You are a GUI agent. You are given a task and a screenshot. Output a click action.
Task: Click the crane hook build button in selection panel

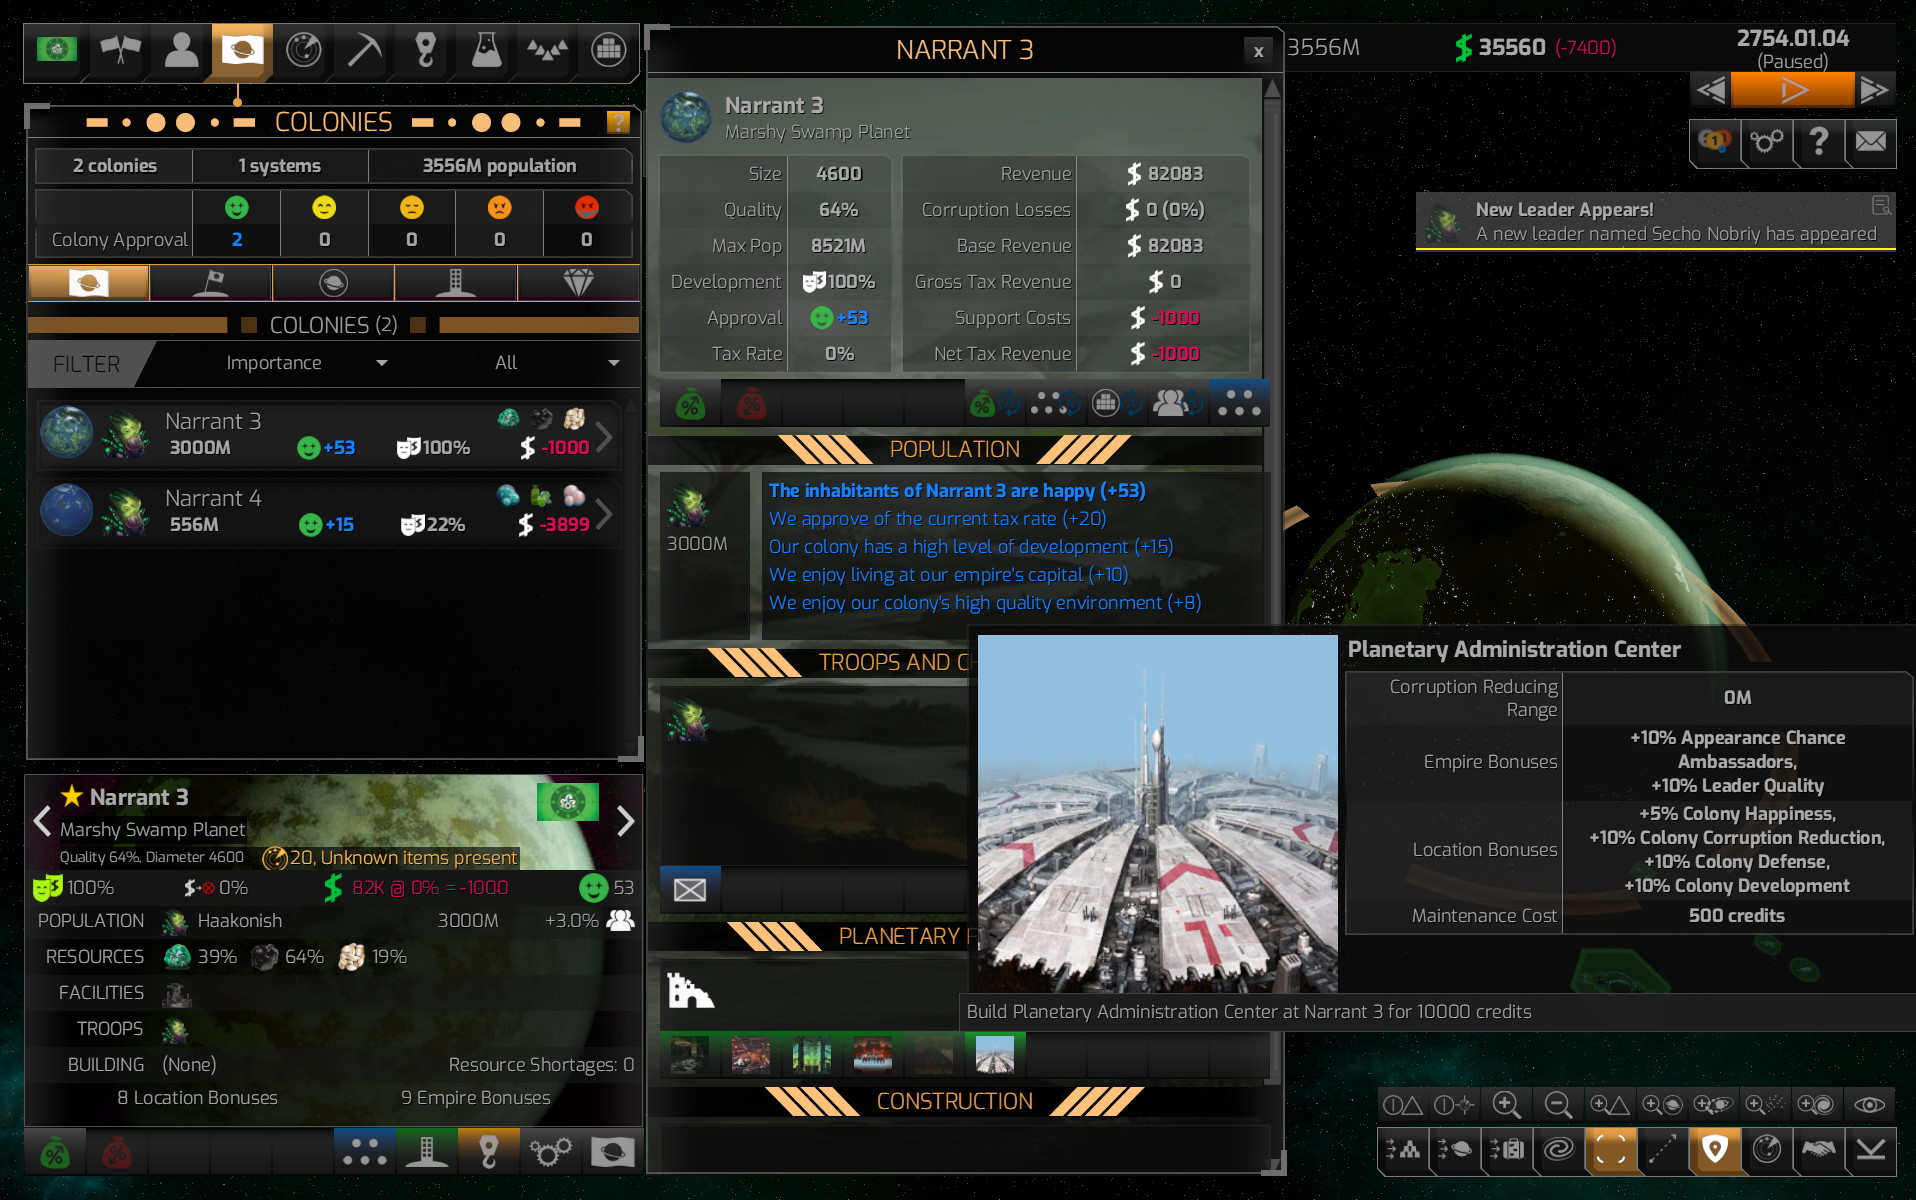488,1152
